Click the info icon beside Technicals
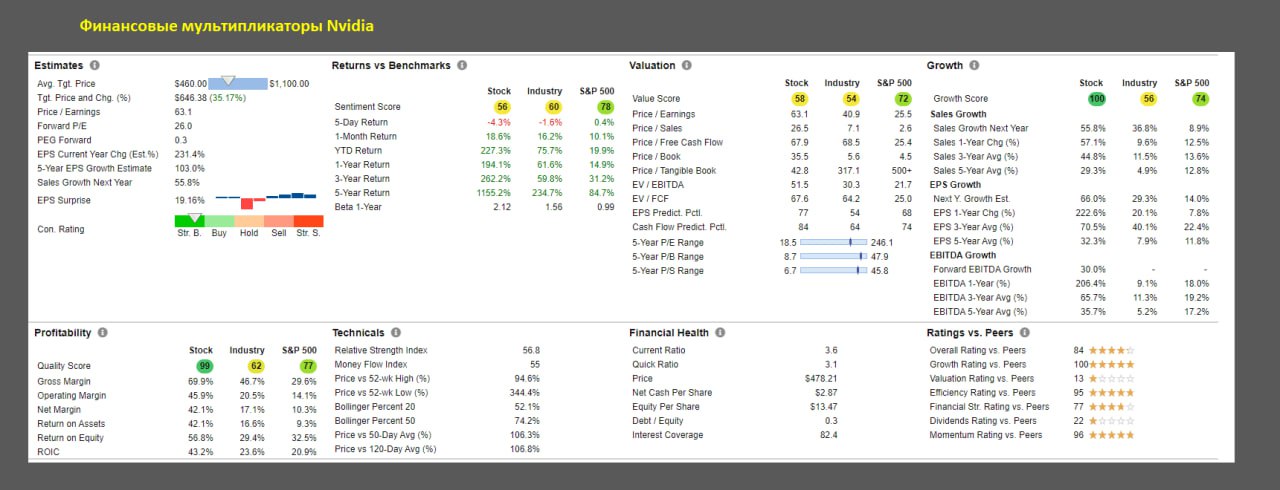This screenshot has height=490, width=1280. click(x=396, y=332)
